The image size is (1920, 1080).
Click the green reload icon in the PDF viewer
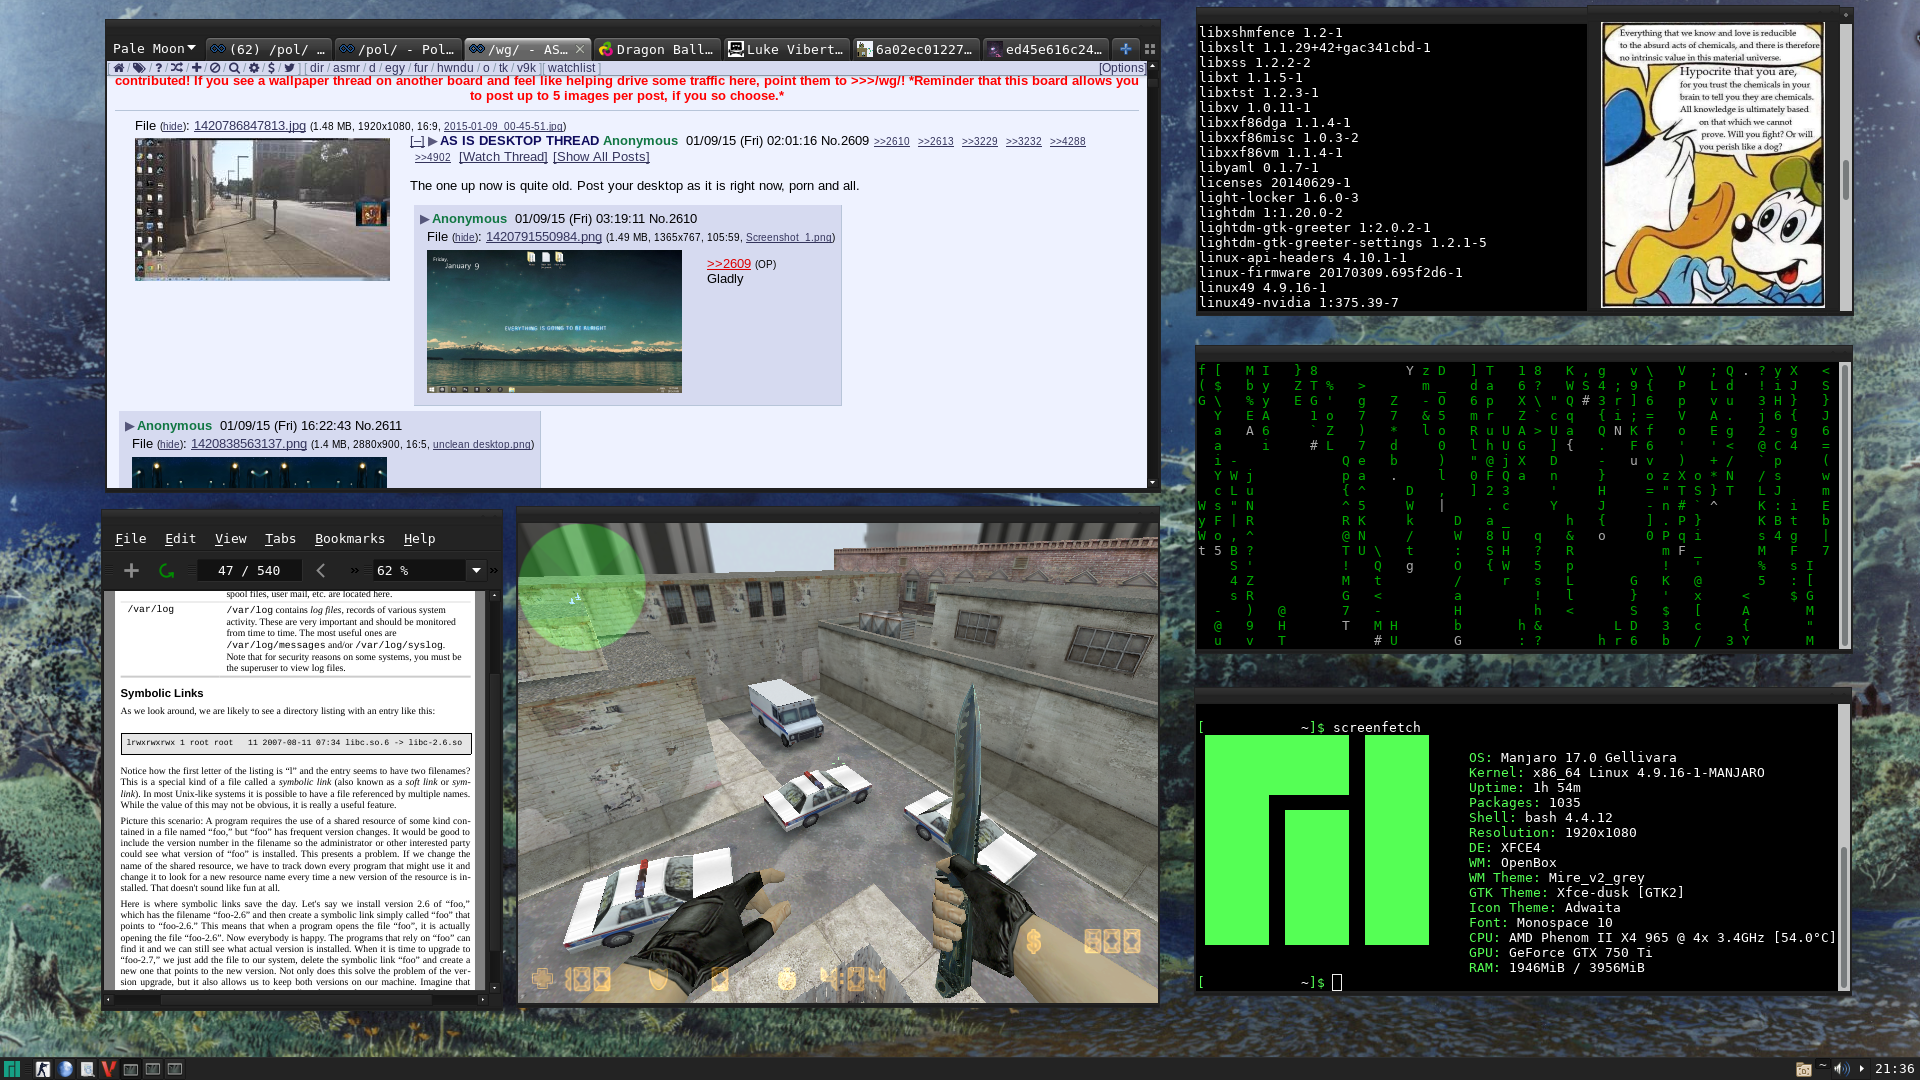click(x=166, y=570)
